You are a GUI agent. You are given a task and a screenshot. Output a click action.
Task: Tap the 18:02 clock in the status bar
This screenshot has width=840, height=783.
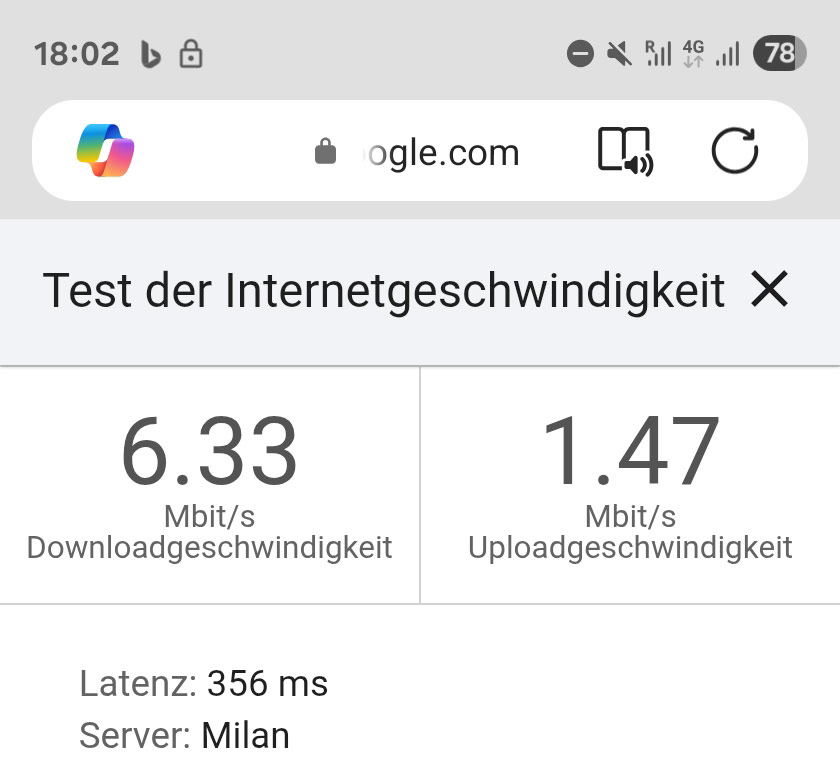coord(77,53)
